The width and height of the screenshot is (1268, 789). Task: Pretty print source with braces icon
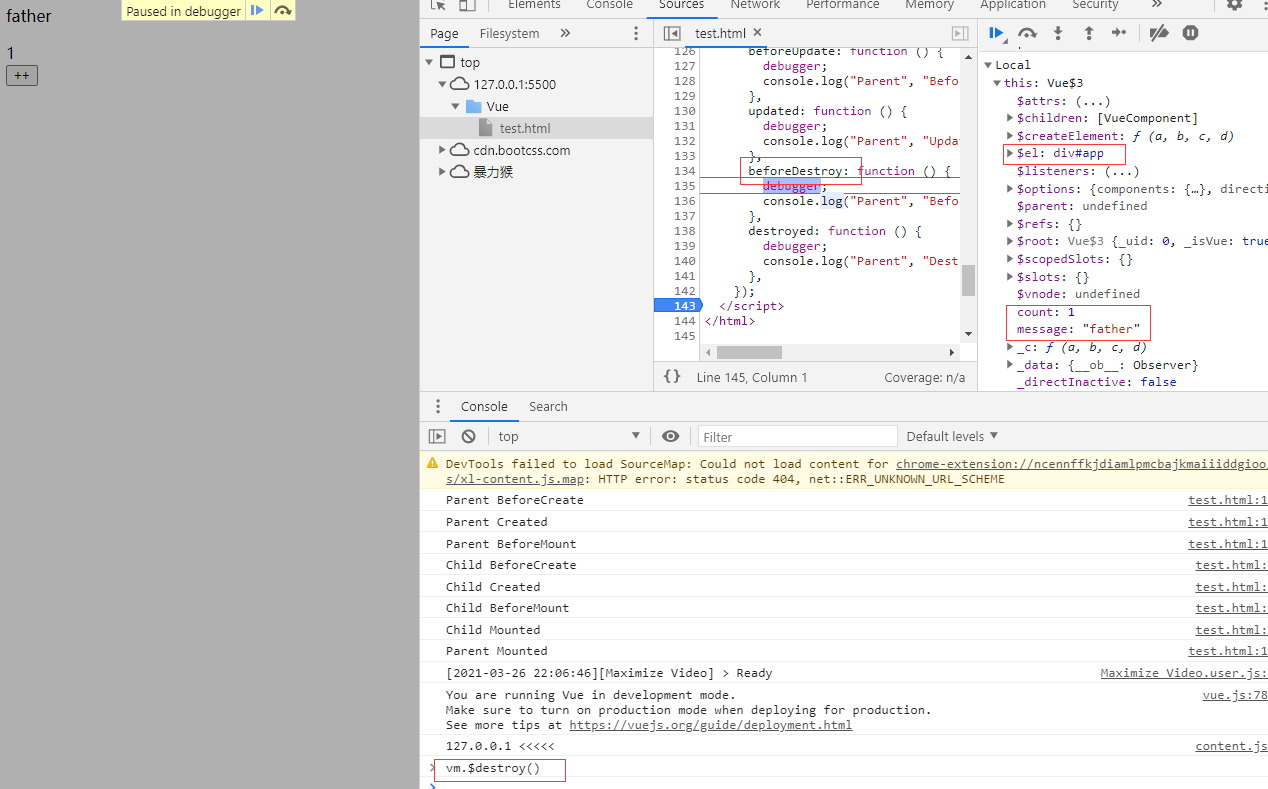pyautogui.click(x=672, y=377)
